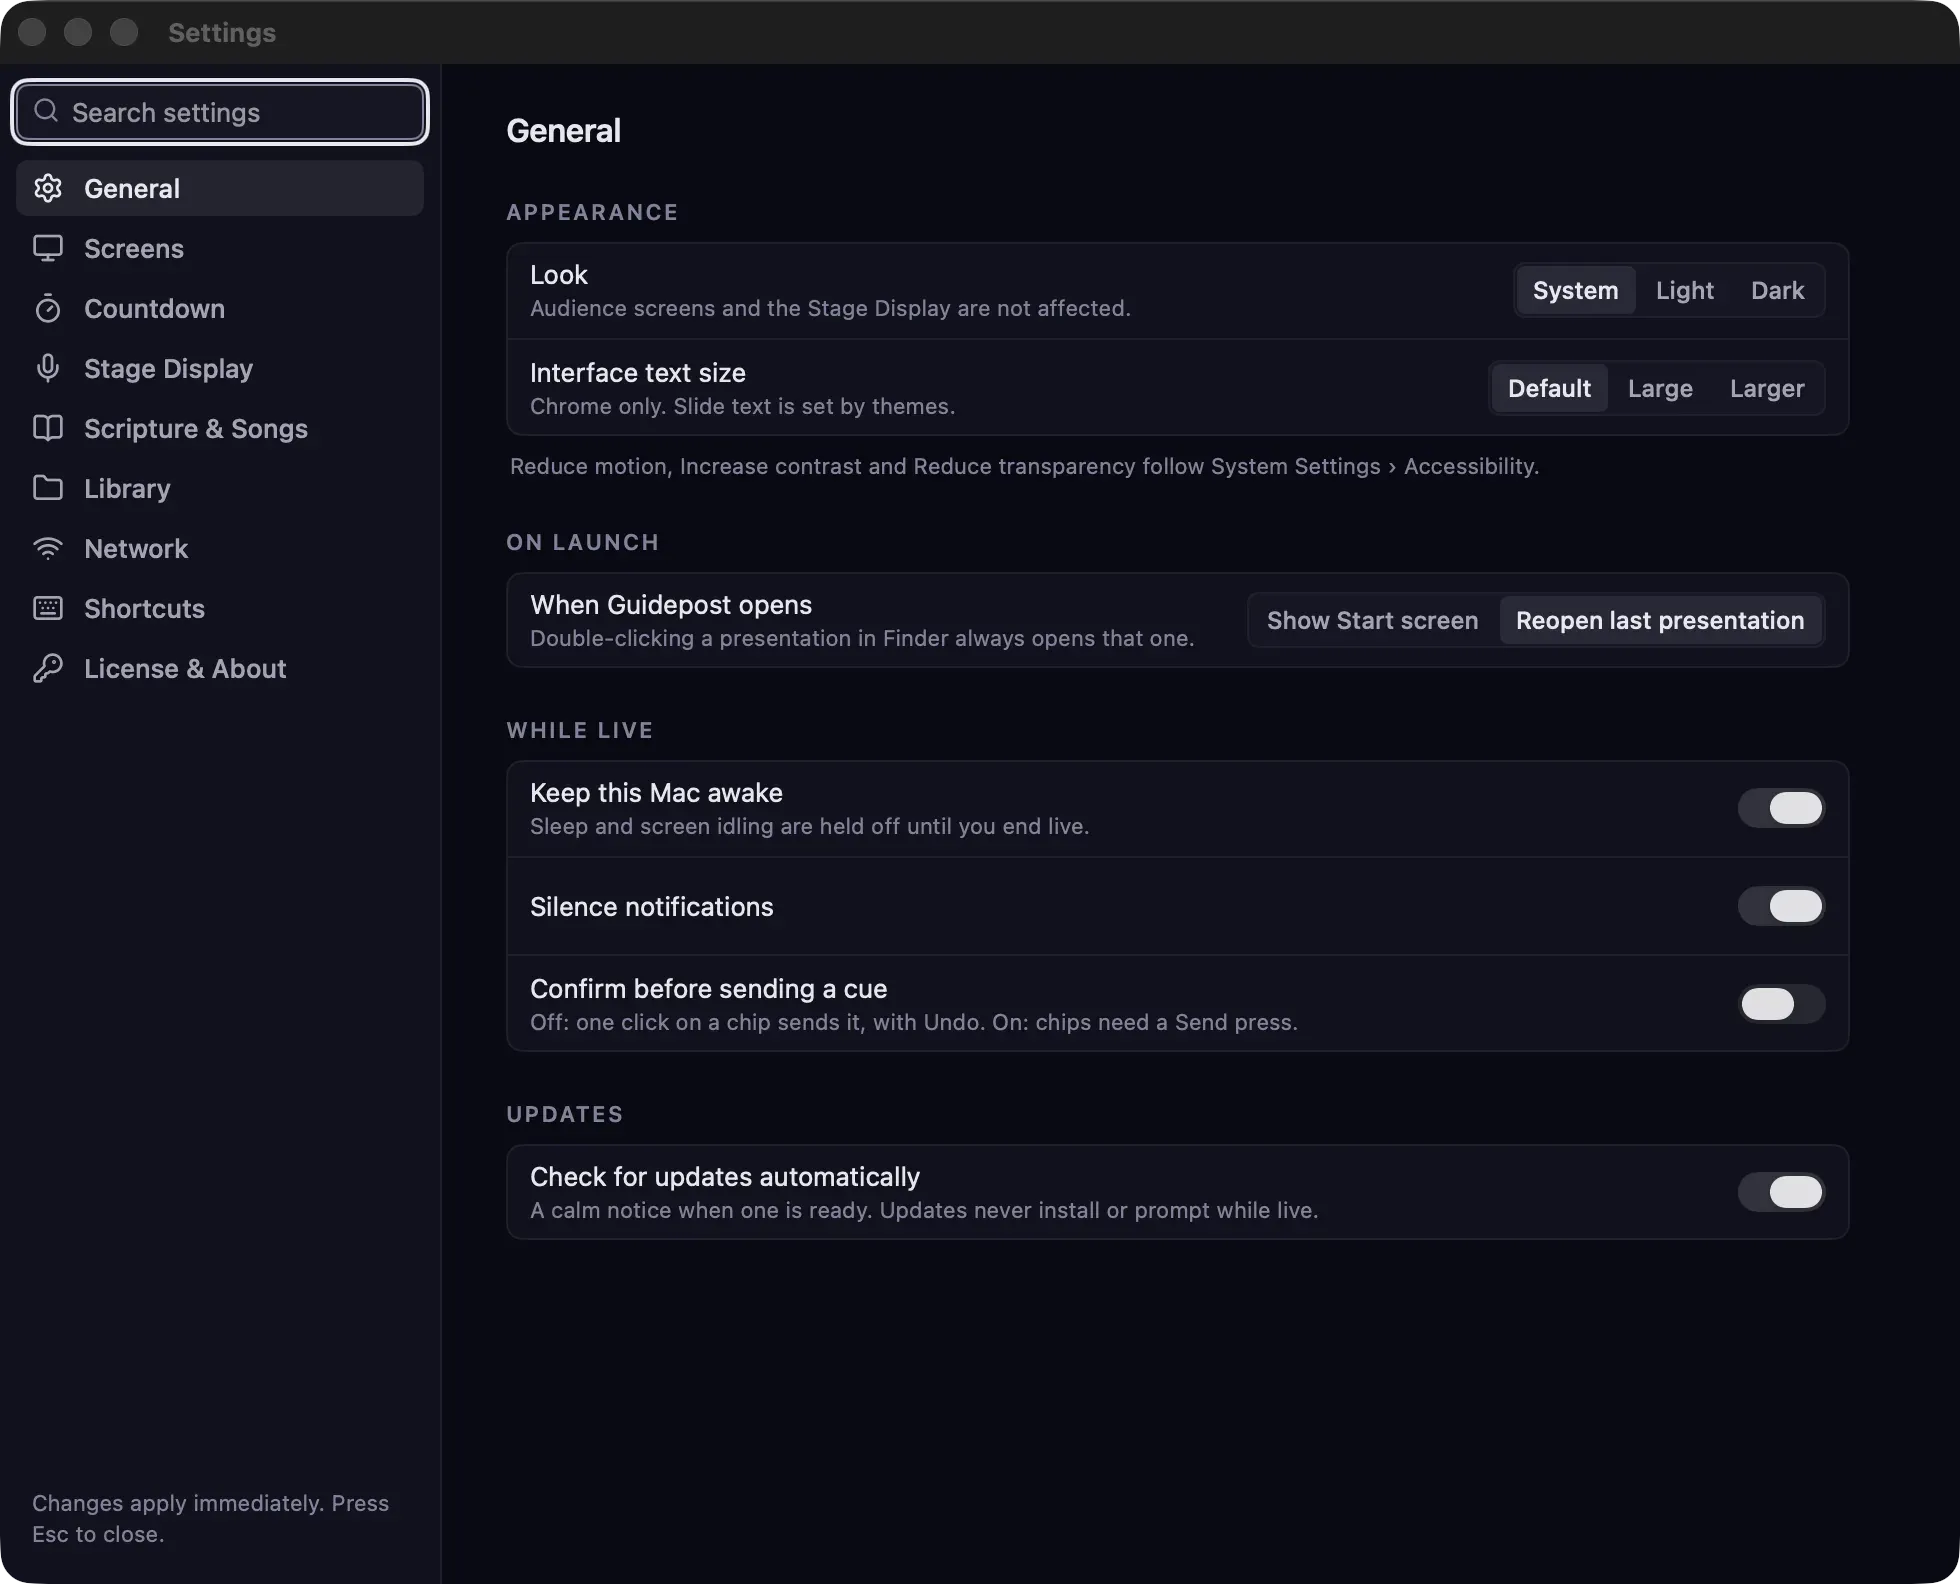Click the WHILE LIVE section label

579,730
